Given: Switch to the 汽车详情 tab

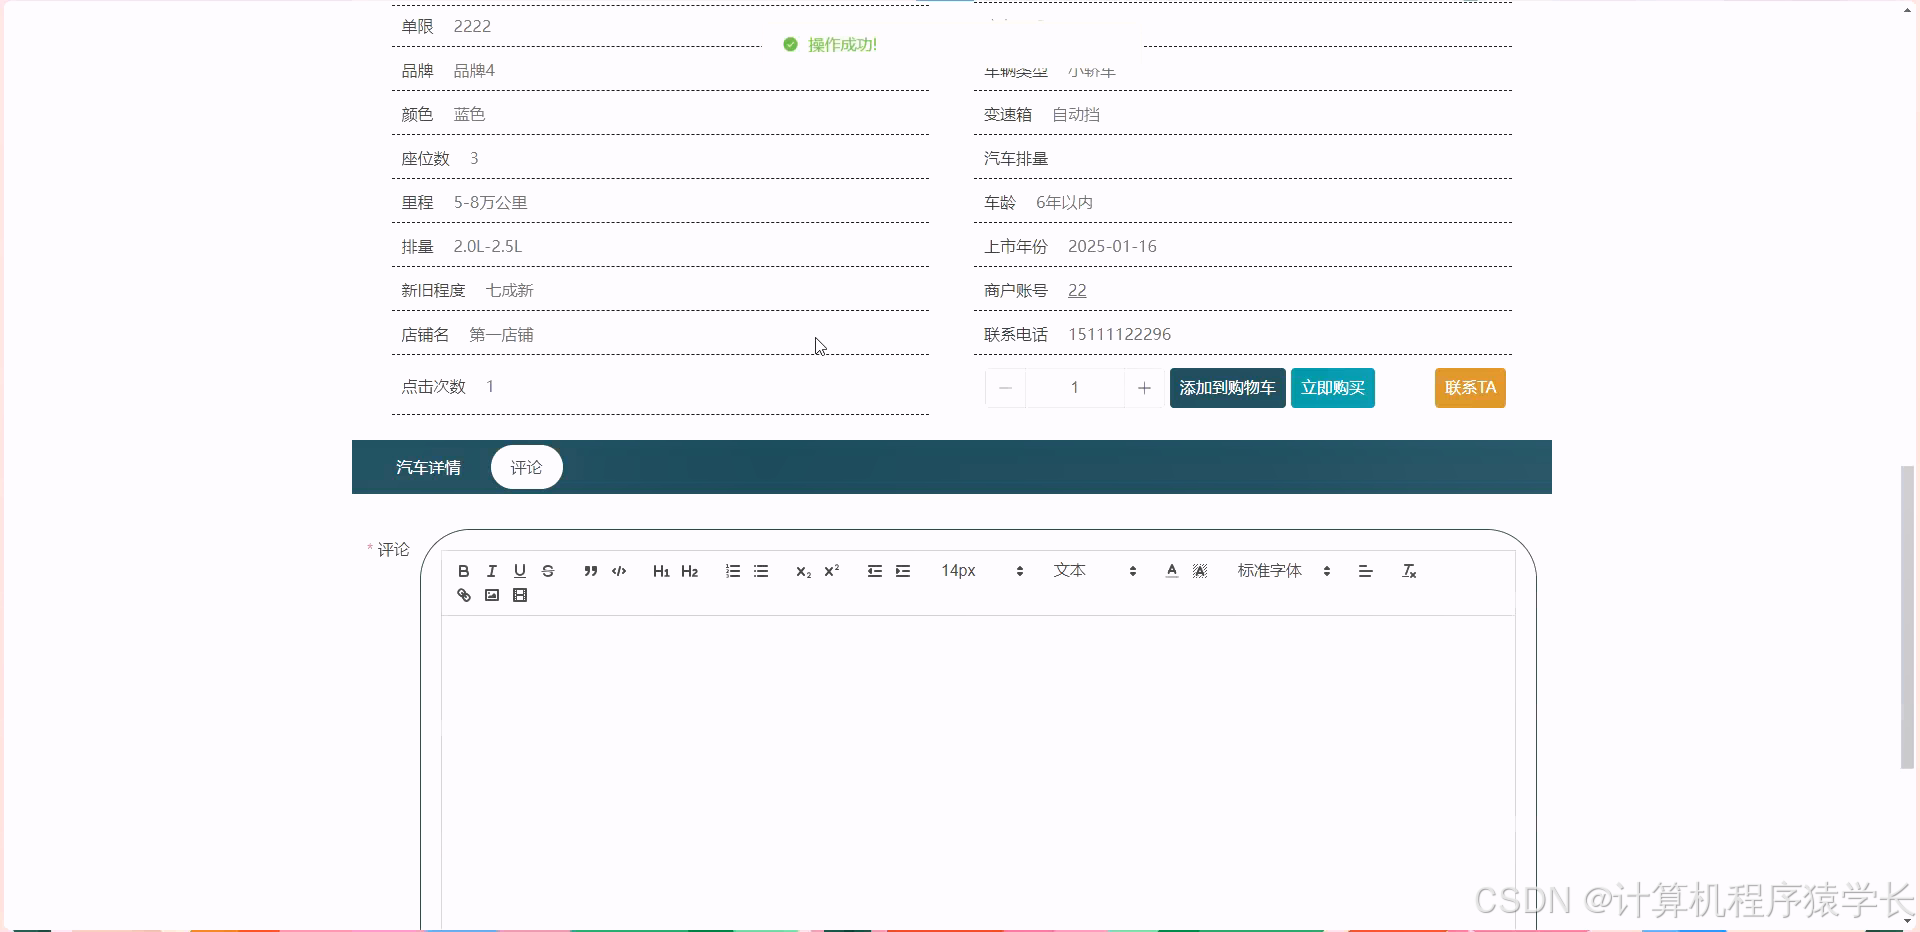Looking at the screenshot, I should click(428, 466).
